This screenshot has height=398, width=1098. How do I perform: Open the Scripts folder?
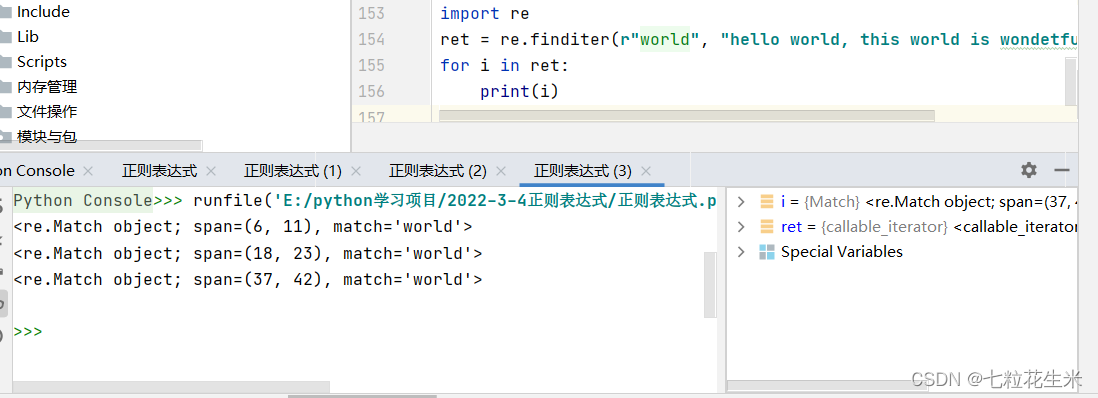pos(41,62)
